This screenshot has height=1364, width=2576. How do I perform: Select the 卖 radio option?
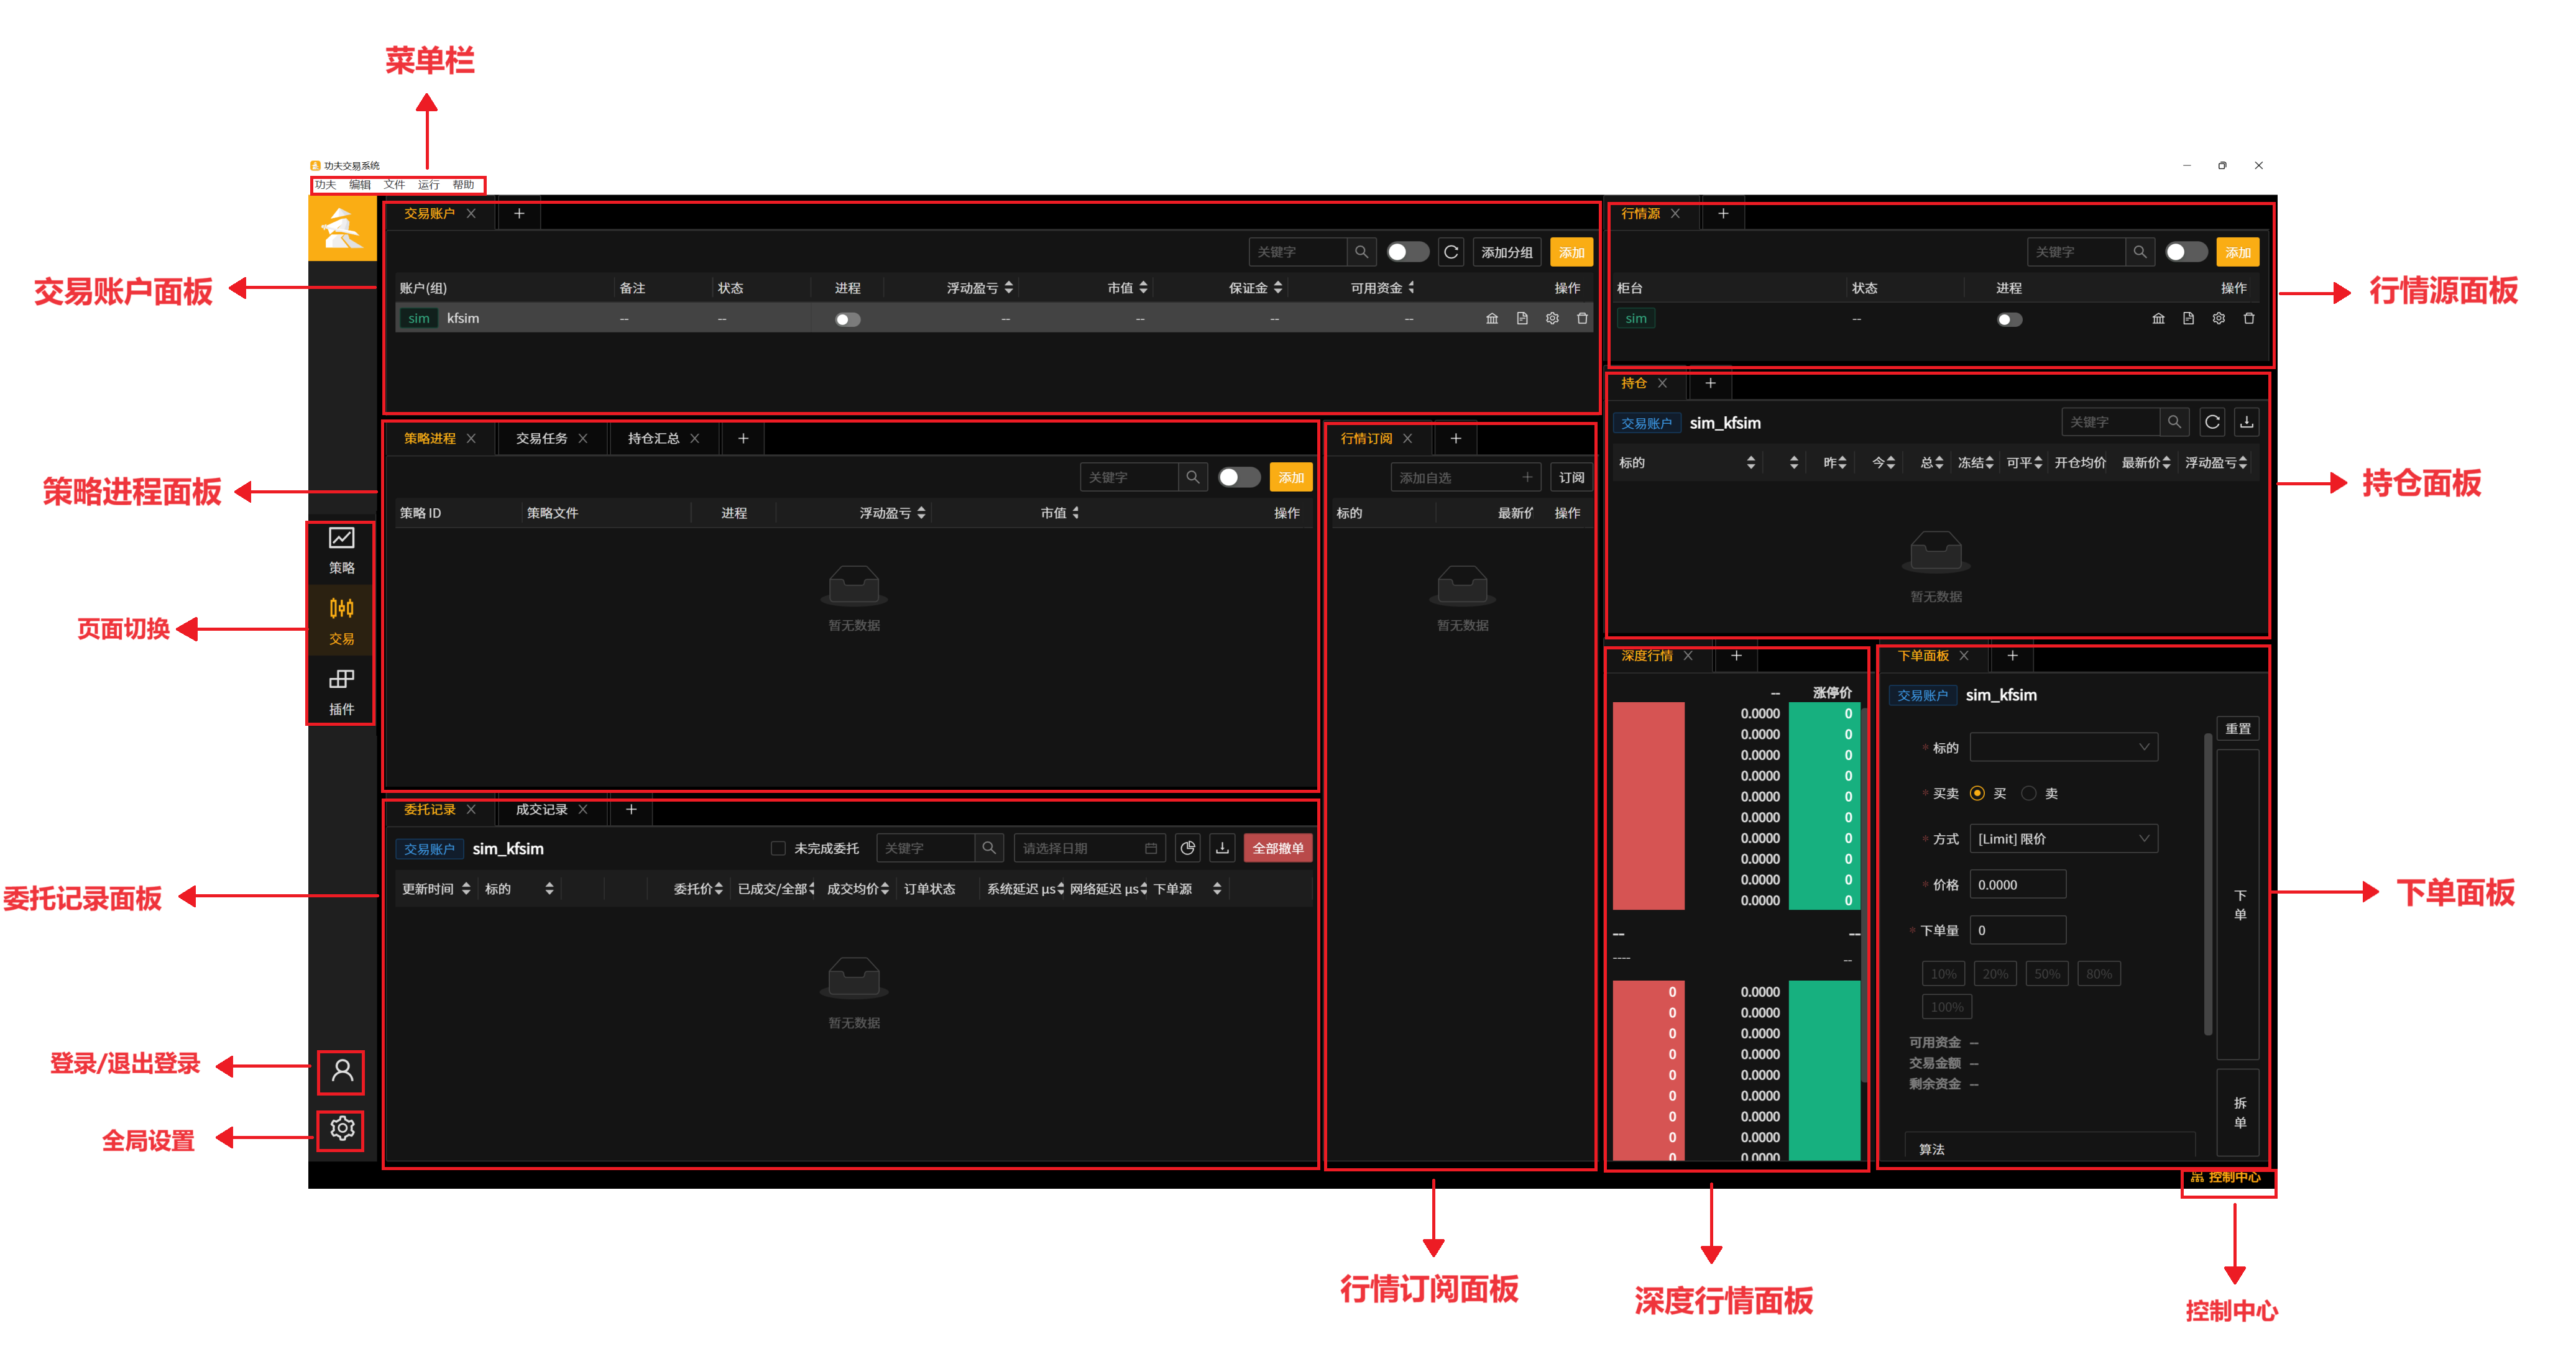2028,793
